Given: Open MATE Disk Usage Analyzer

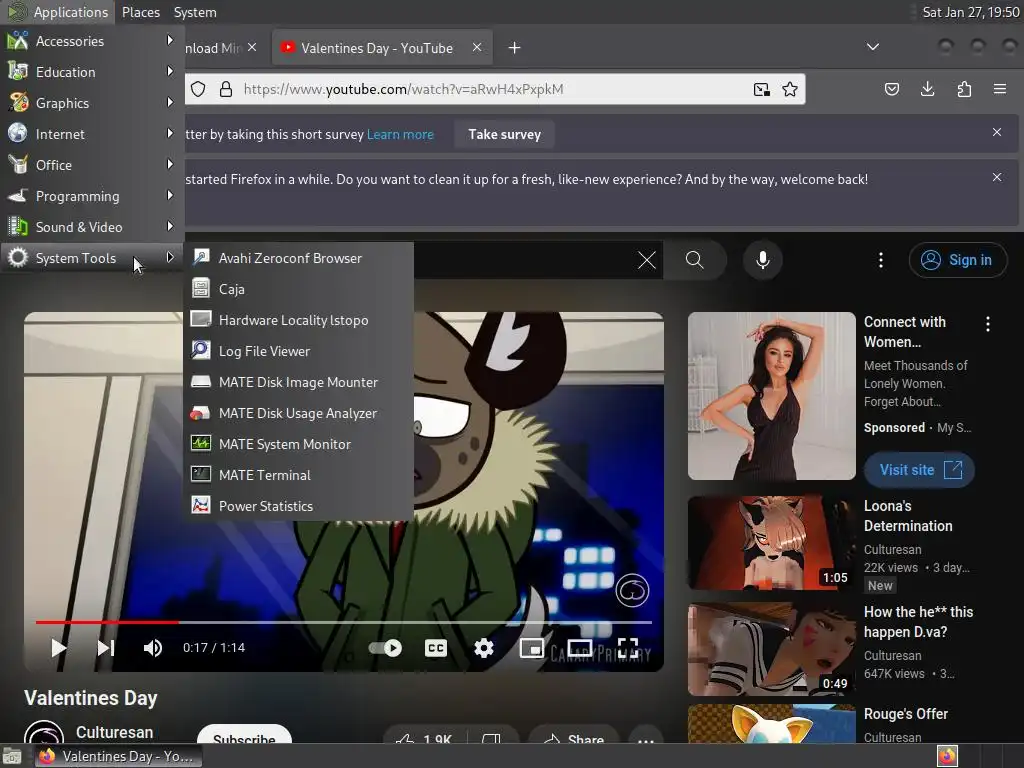Looking at the screenshot, I should point(298,413).
